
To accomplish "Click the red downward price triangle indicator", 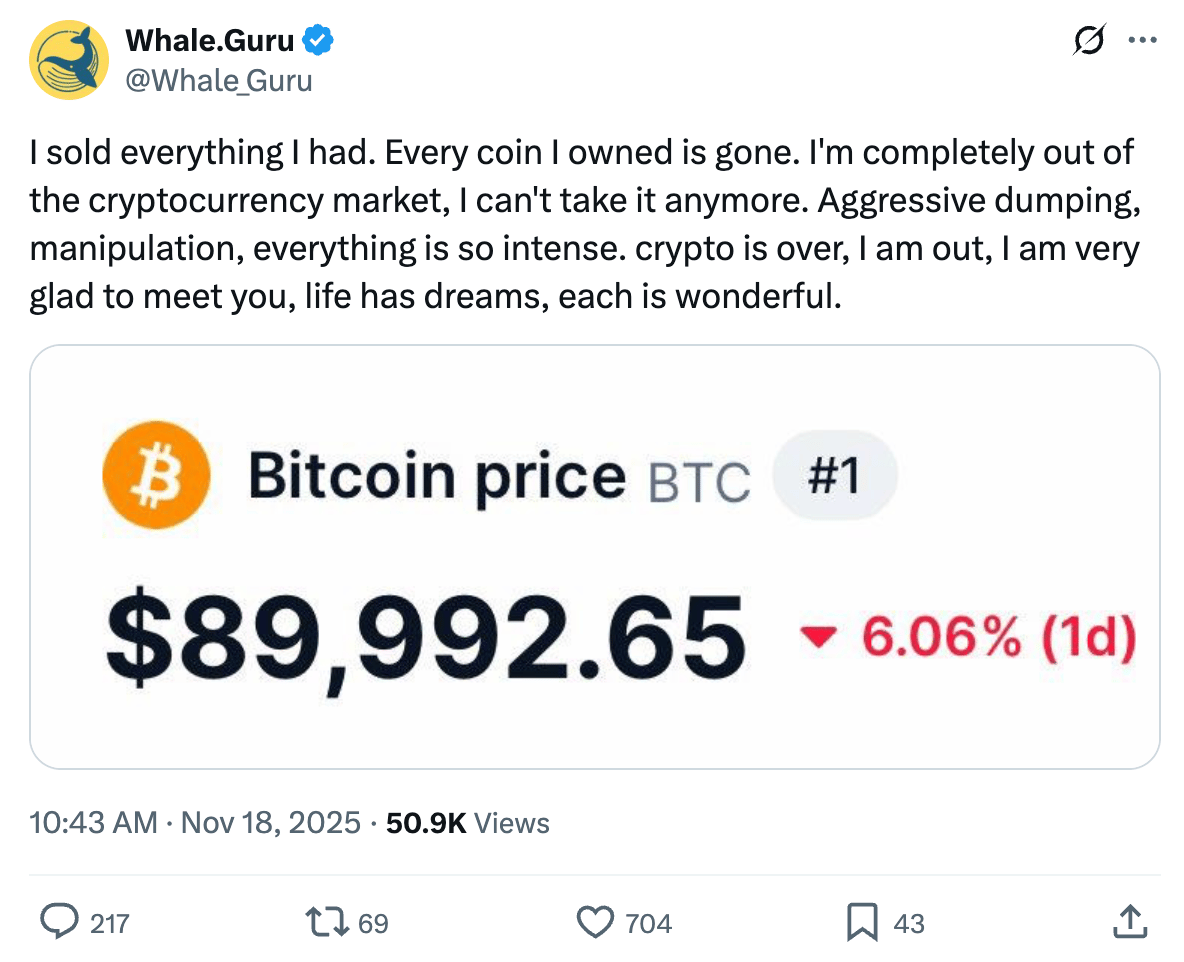I will (818, 635).
